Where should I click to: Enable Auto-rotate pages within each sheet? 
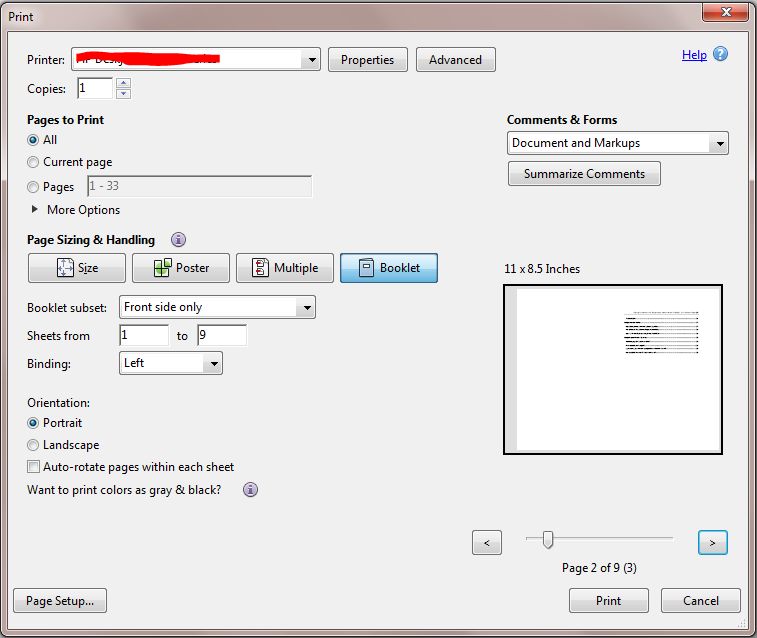[x=33, y=467]
